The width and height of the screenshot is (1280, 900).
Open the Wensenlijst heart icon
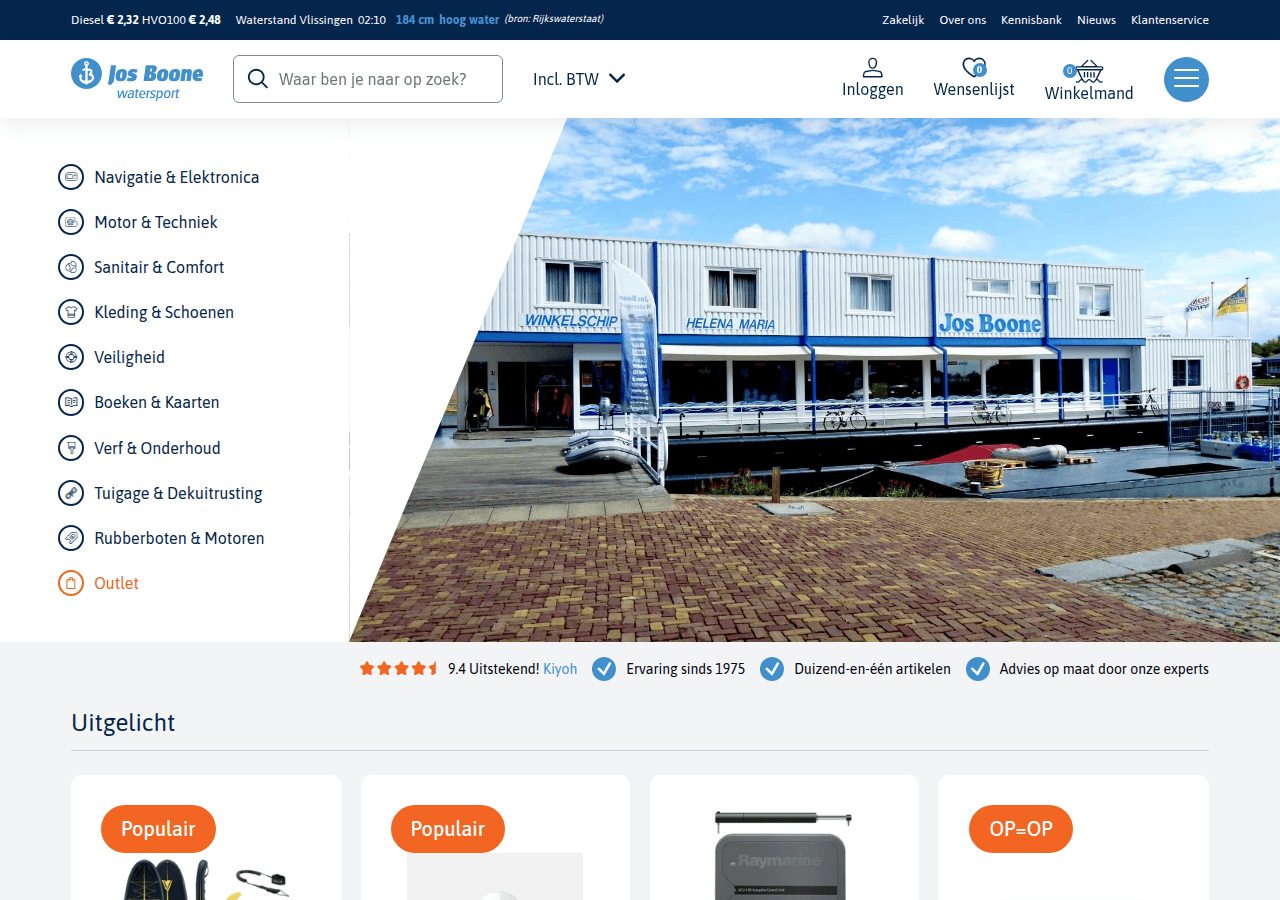pyautogui.click(x=974, y=67)
